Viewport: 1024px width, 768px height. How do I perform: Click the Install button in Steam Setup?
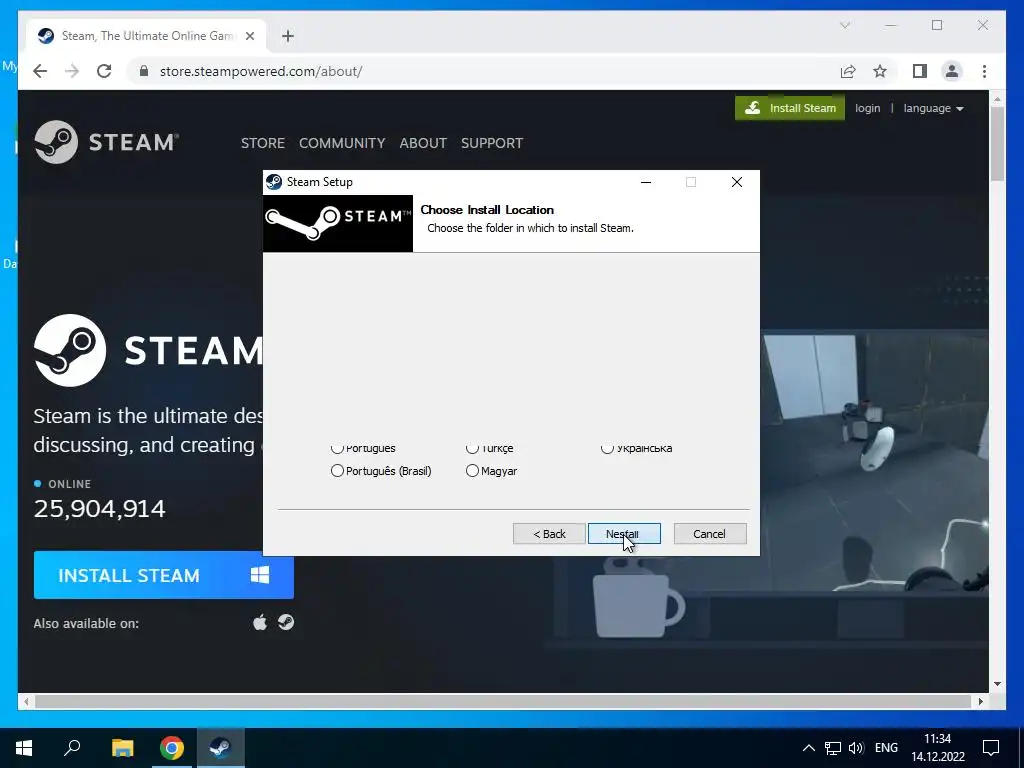coord(624,534)
